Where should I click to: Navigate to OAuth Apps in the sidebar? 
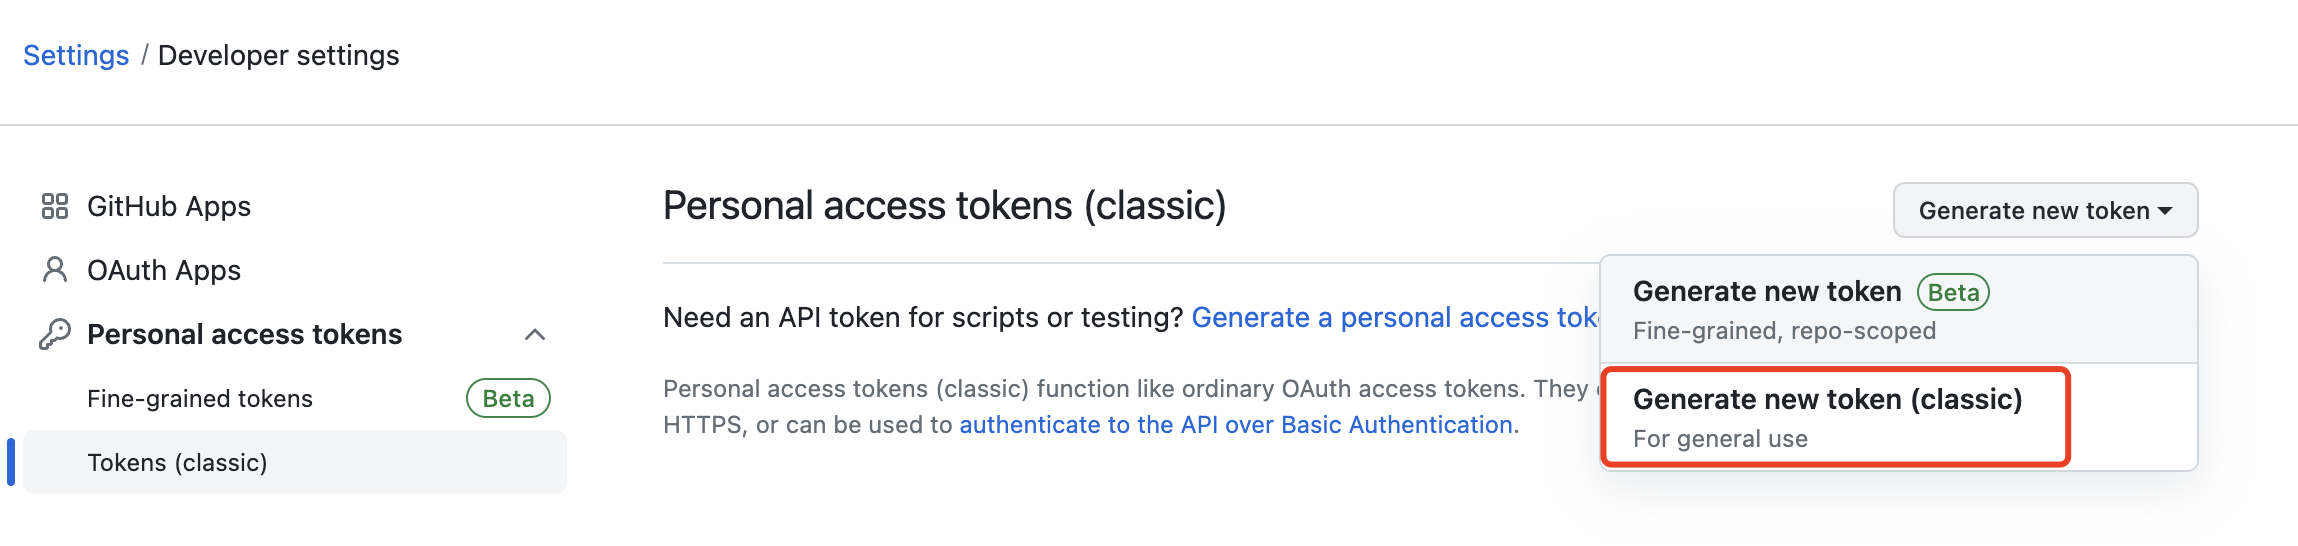point(164,270)
